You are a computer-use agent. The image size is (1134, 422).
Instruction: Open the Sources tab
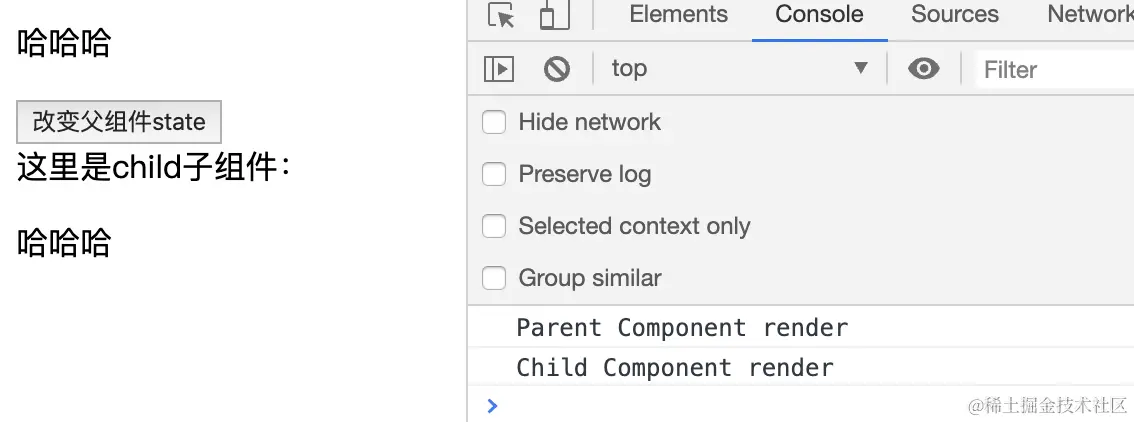(x=955, y=14)
